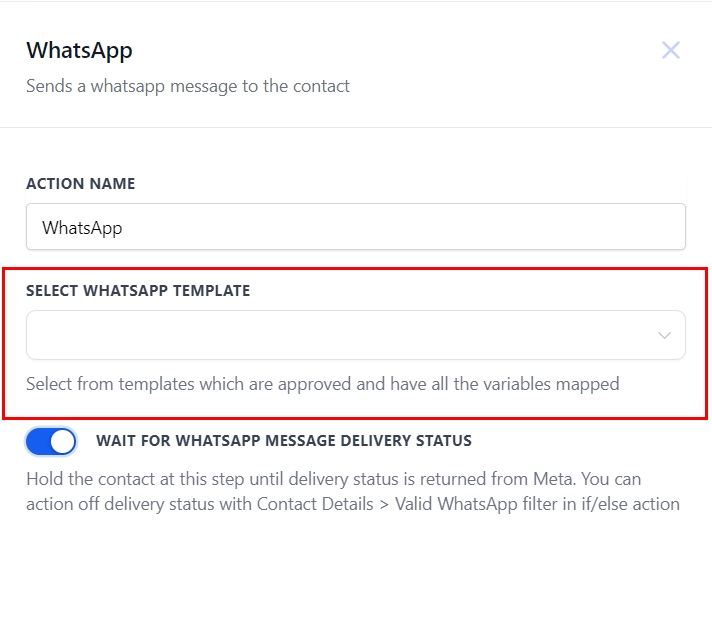
Task: Click the toggle knob for delivery status
Action: pyautogui.click(x=62, y=441)
